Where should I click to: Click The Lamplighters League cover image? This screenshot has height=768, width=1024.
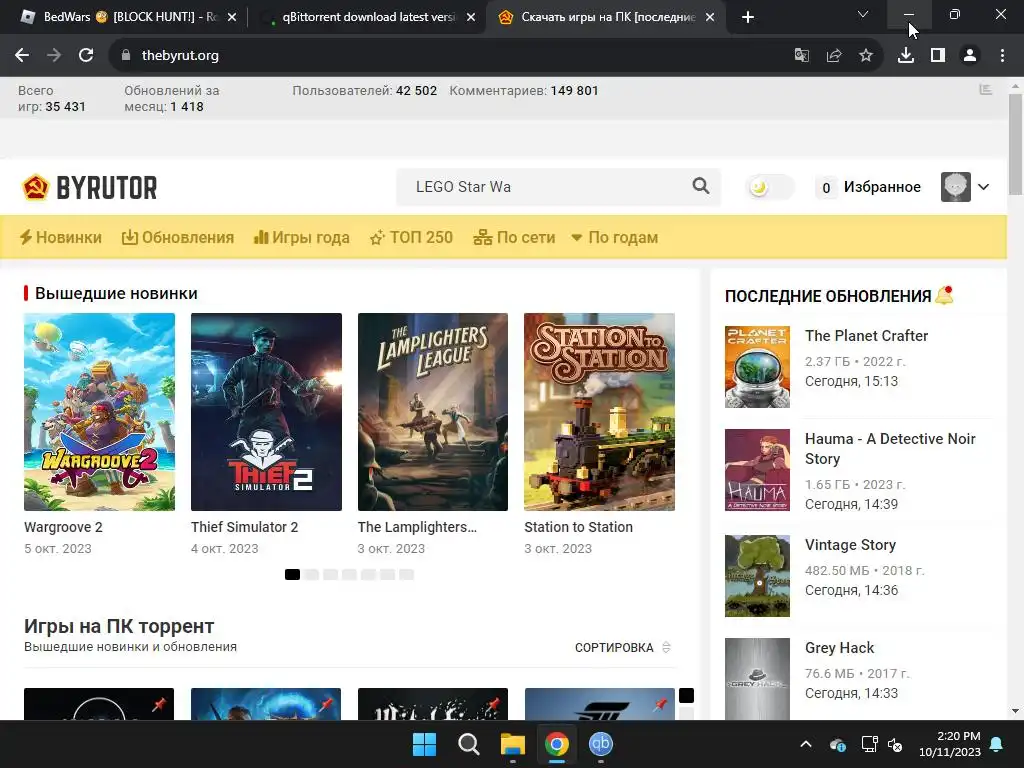coord(433,412)
